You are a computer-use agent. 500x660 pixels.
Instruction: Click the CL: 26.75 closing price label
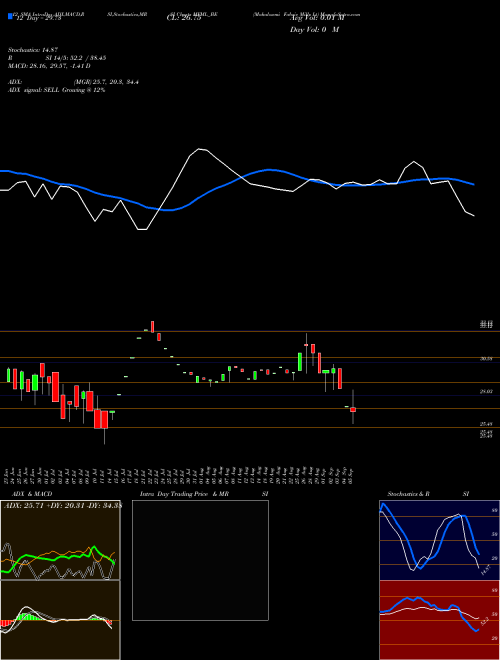[184, 18]
